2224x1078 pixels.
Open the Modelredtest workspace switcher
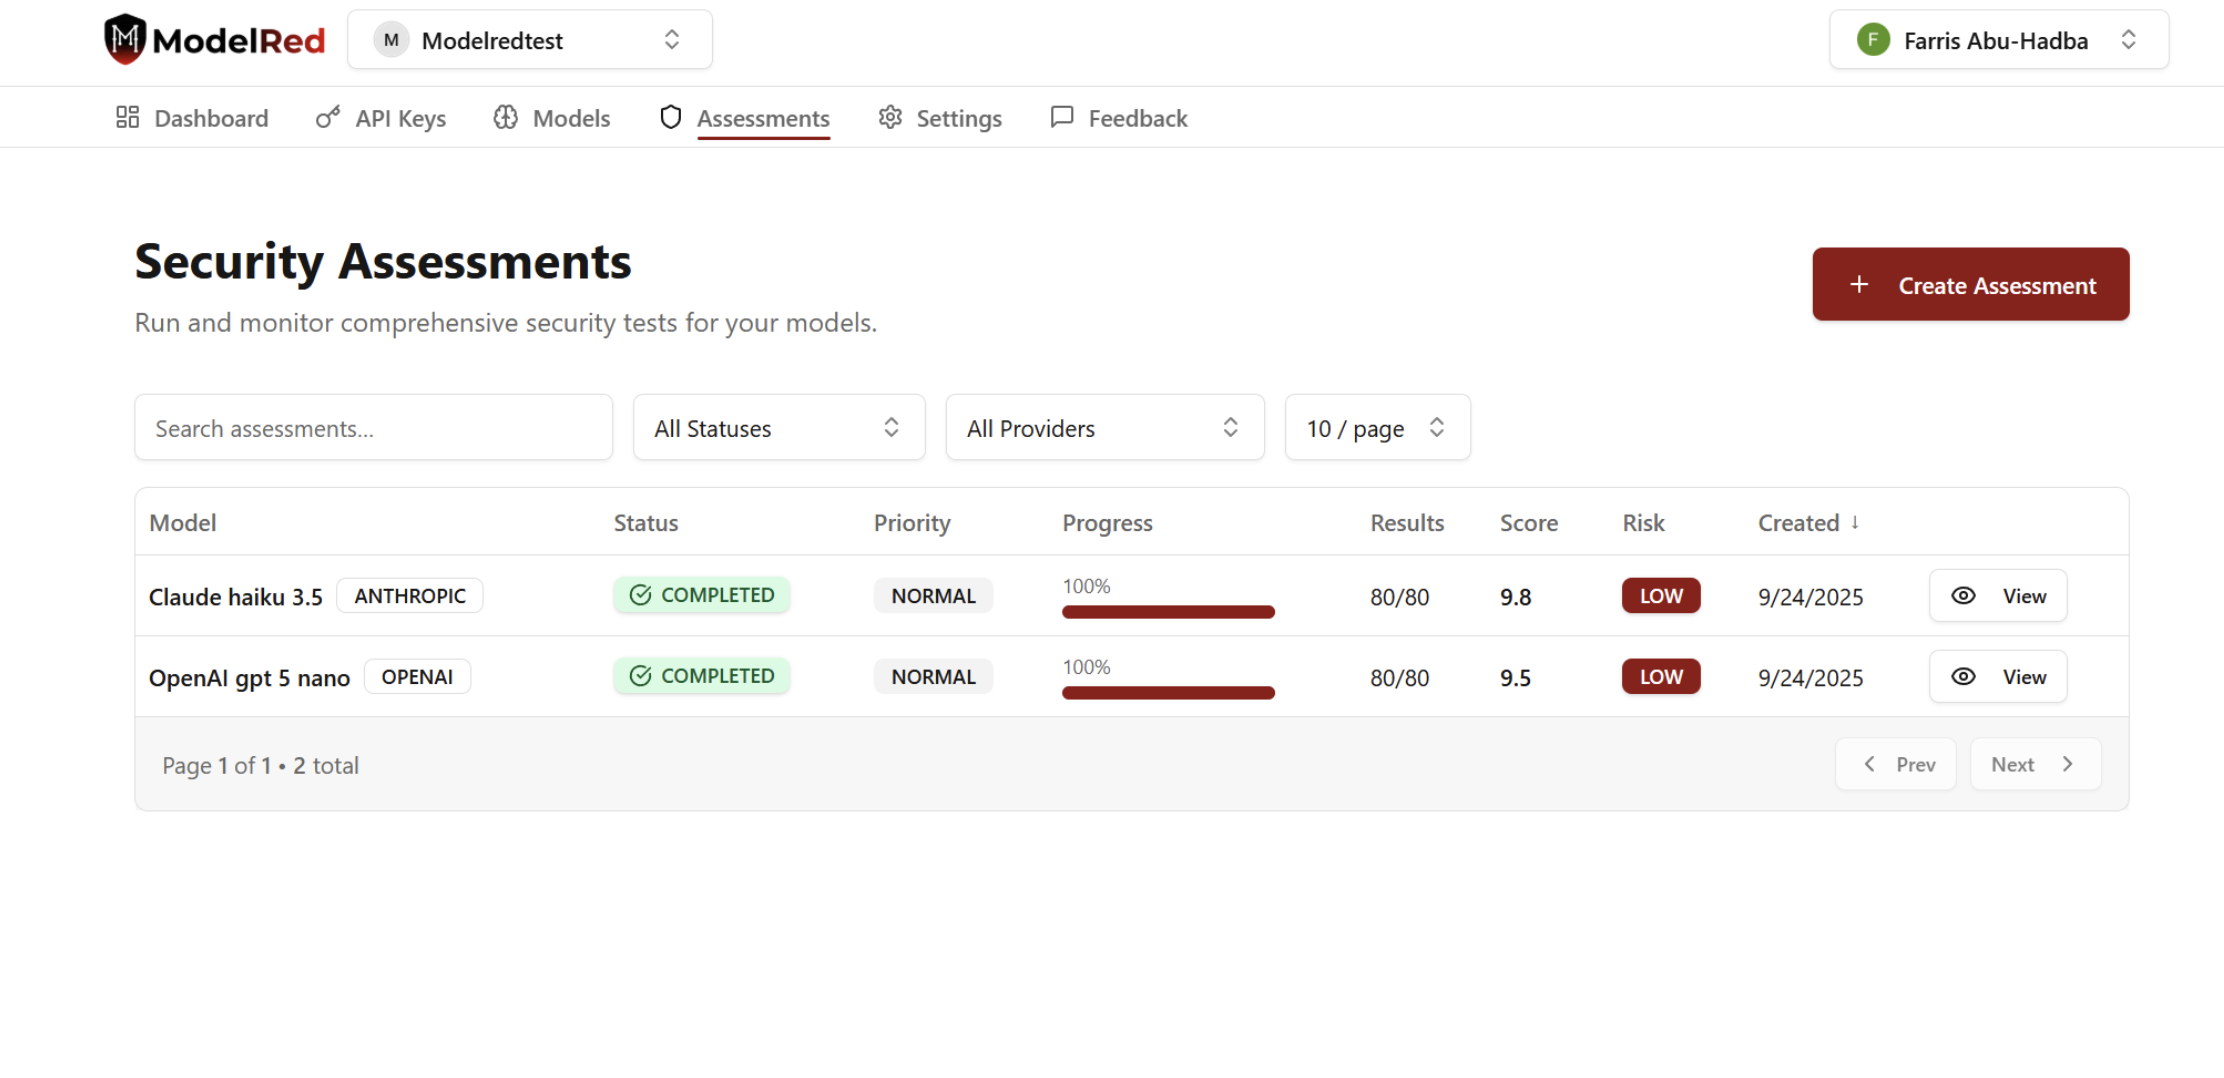pos(529,40)
